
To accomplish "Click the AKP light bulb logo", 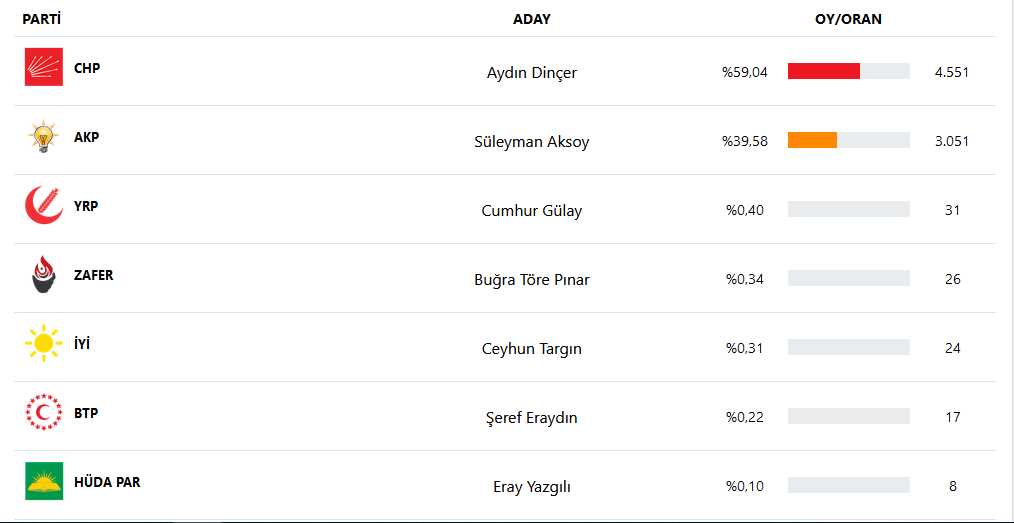I will click(44, 137).
